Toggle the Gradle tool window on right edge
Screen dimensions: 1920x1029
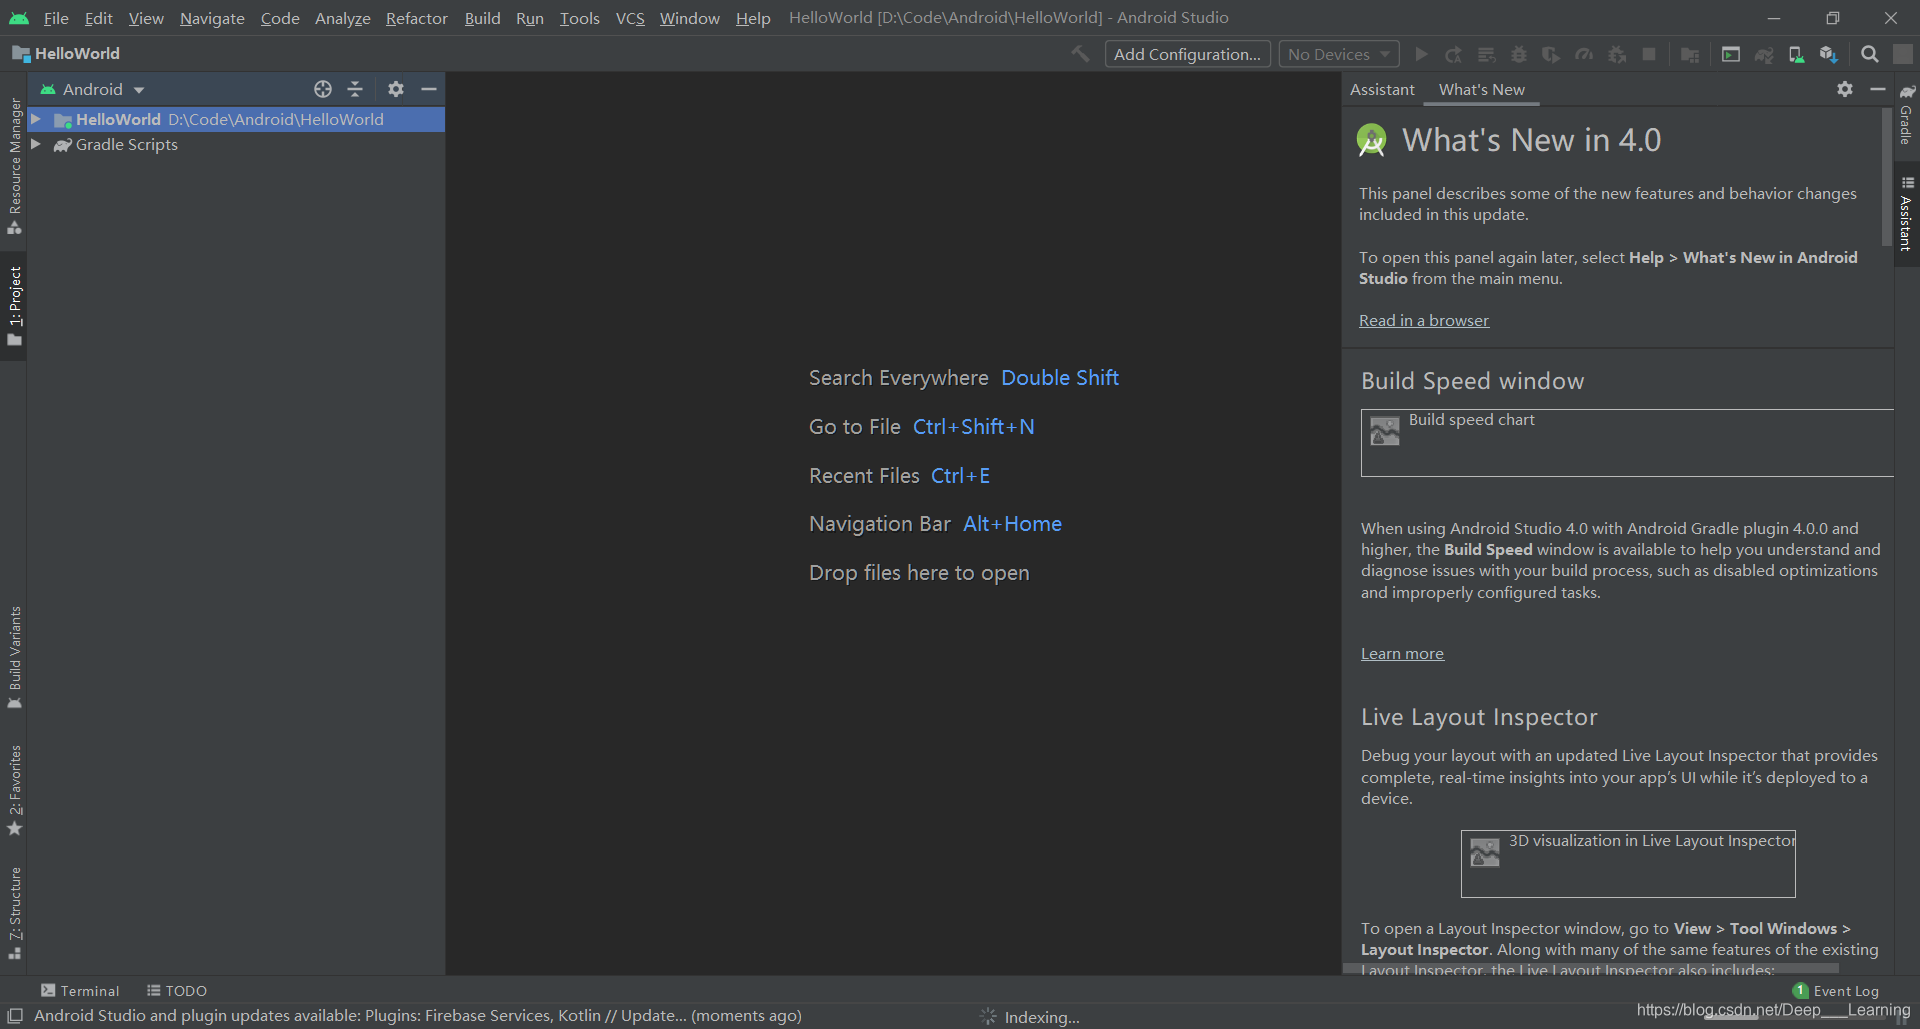1907,115
